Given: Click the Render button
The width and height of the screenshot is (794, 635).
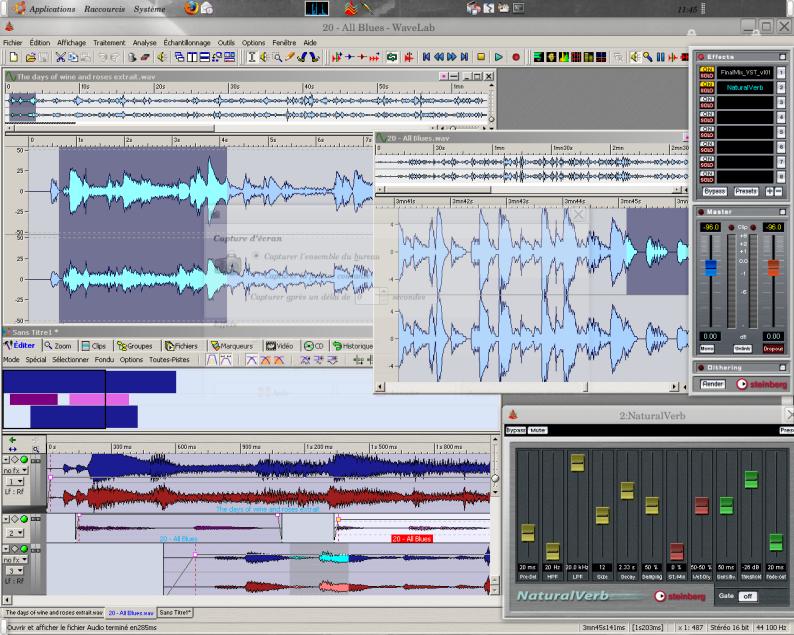Looking at the screenshot, I should click(712, 383).
